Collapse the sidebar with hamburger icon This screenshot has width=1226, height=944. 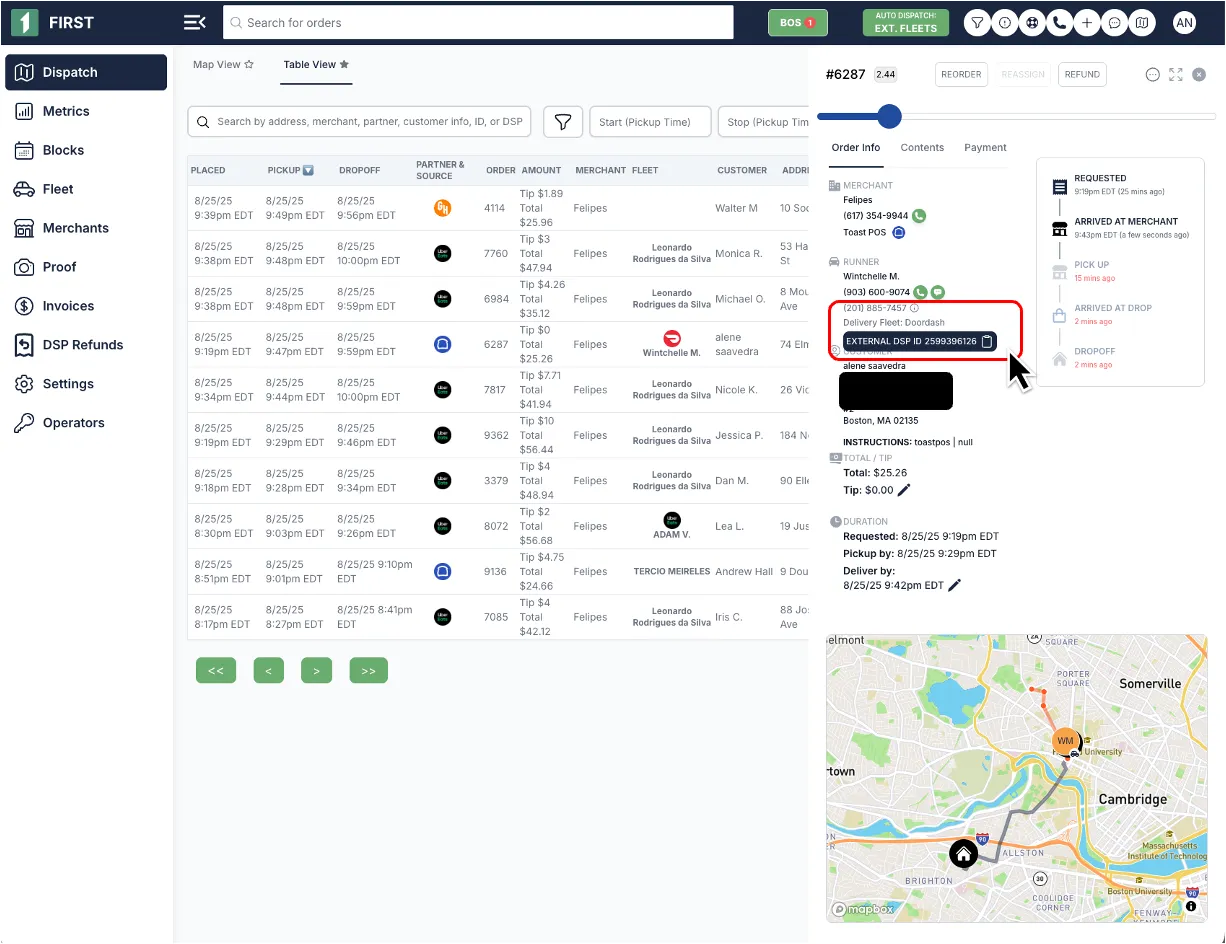(x=195, y=23)
